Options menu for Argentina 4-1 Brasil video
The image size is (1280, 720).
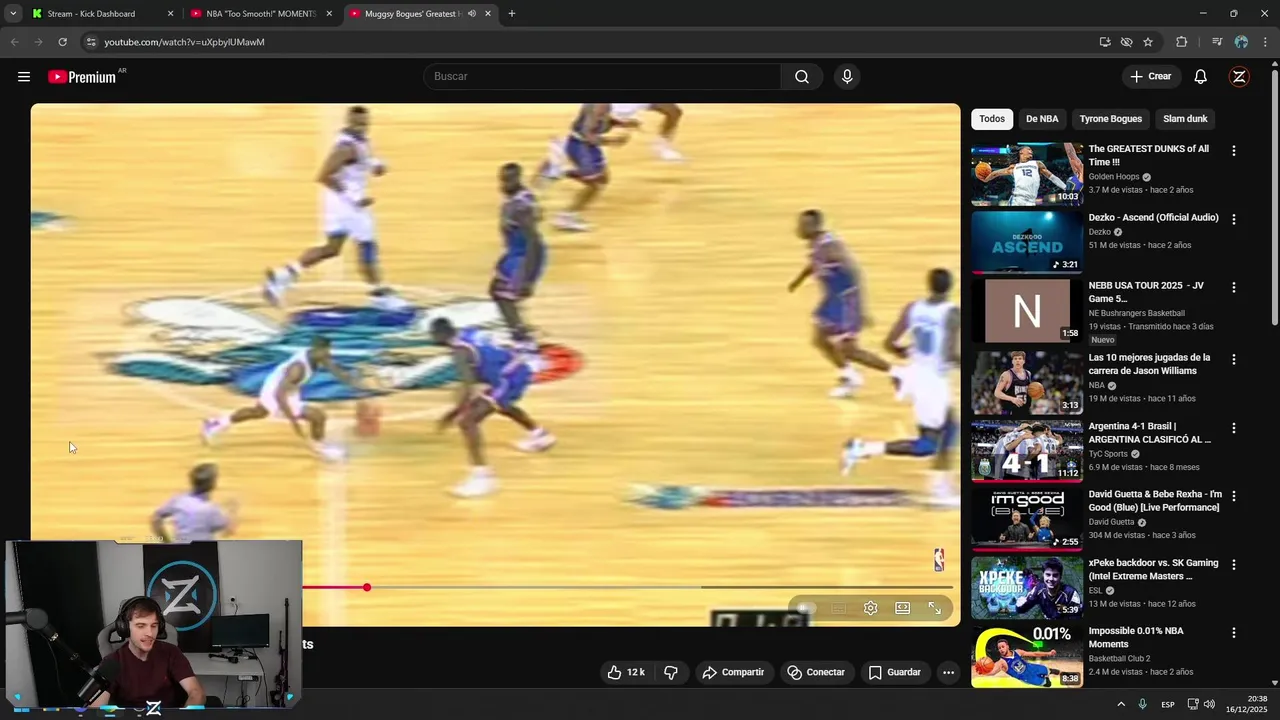click(1233, 428)
